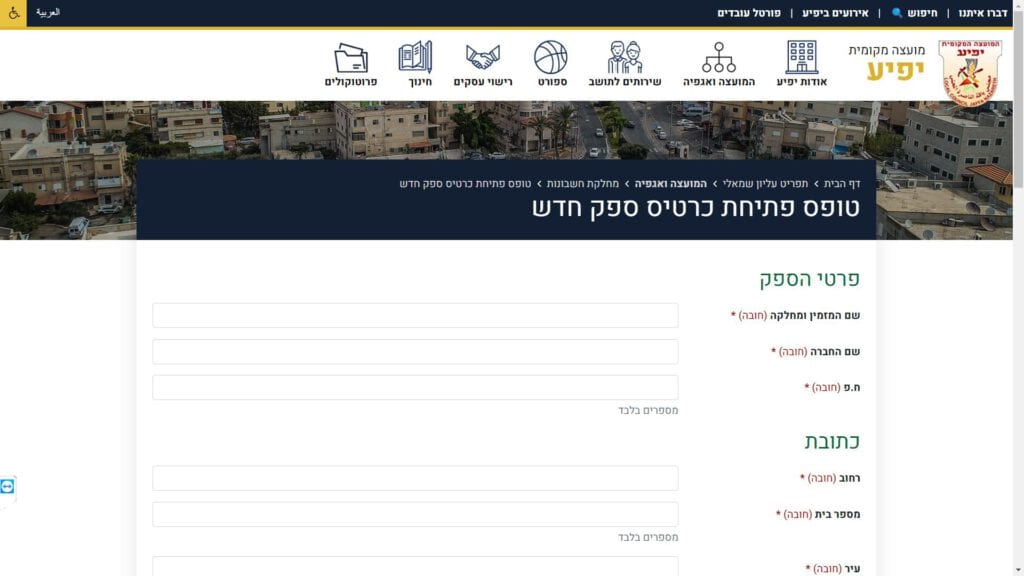Click the TeamViewer side widget icon
Viewport: 1024px width, 576px height.
coord(8,487)
